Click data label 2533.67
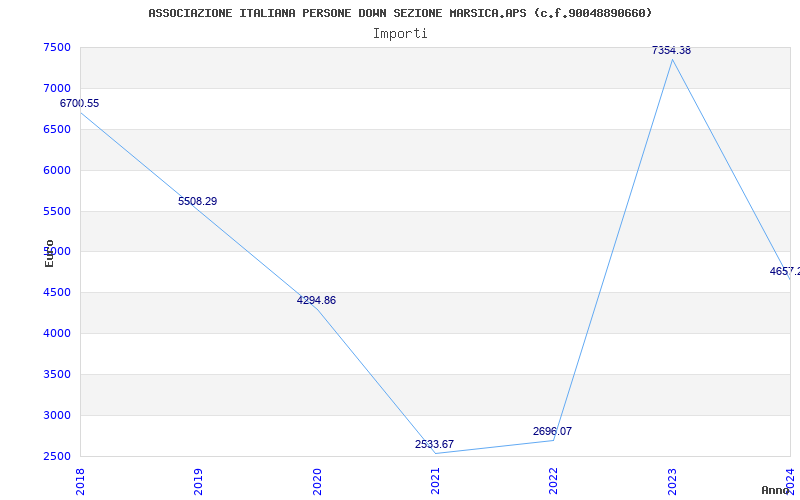 click(434, 444)
